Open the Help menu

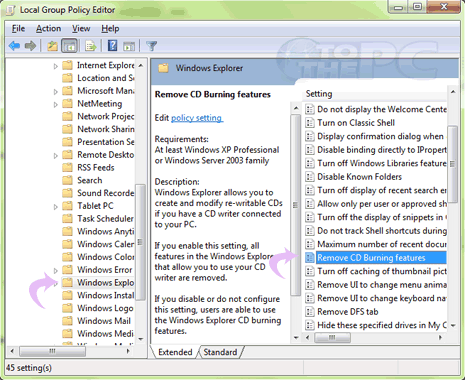point(110,29)
